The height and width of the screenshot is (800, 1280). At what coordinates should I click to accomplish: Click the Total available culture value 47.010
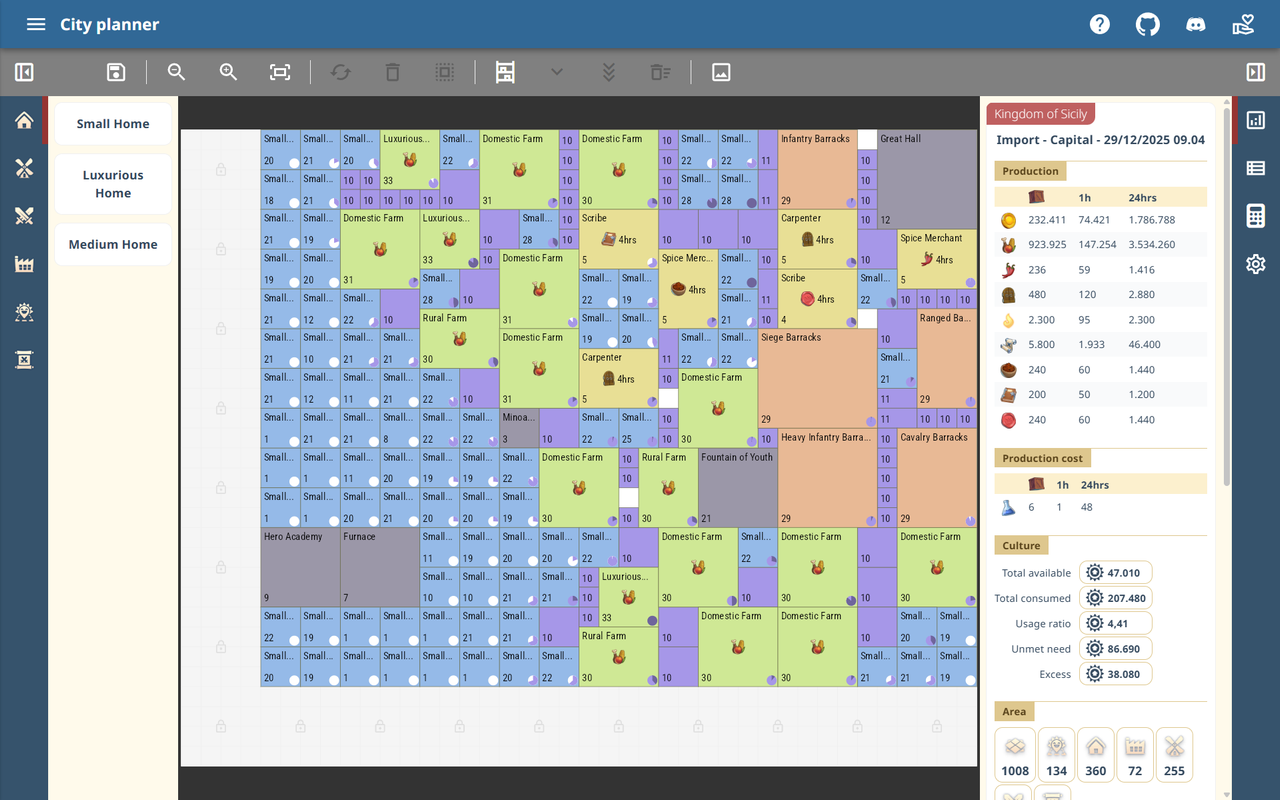pos(1115,573)
